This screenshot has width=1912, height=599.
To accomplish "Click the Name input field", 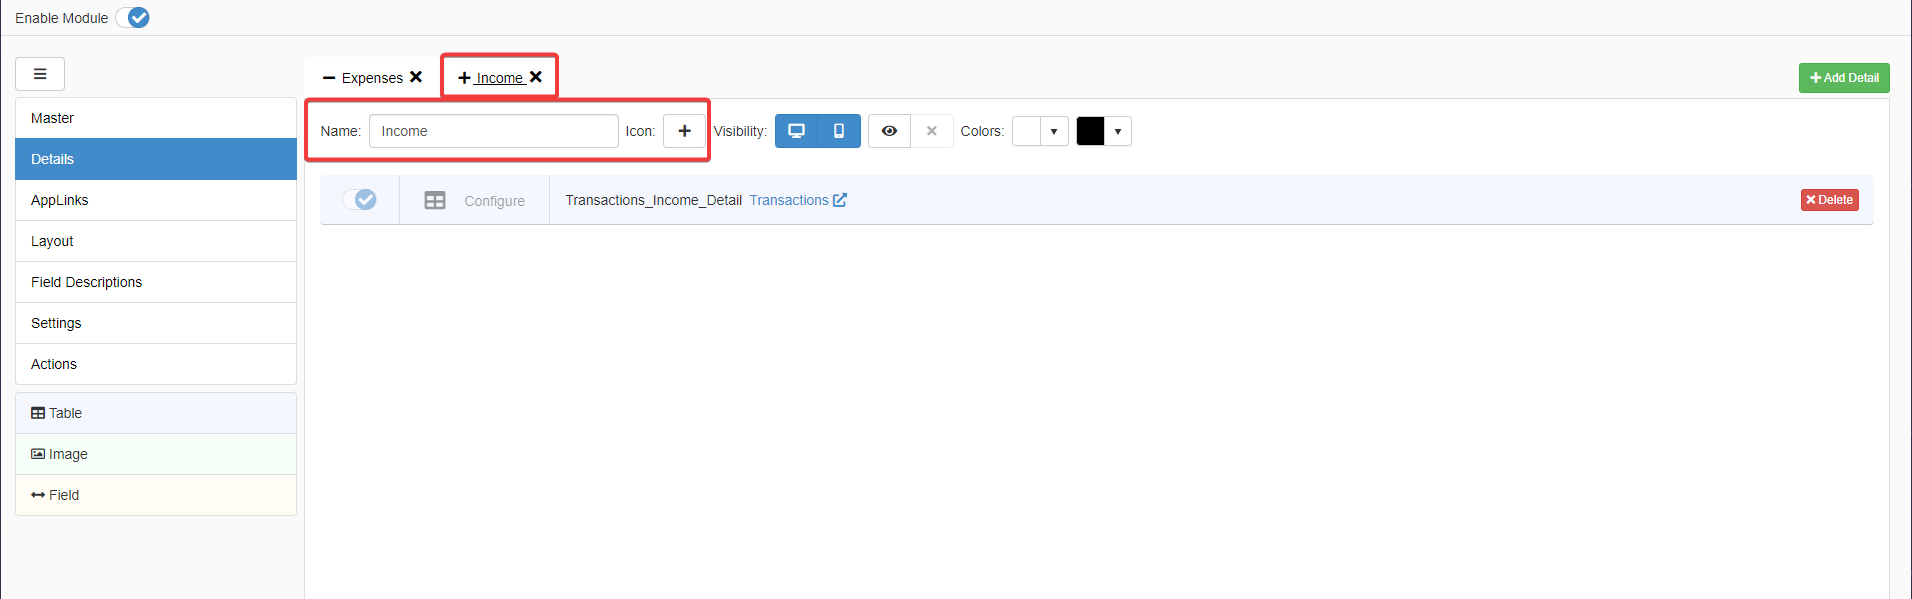I will [493, 131].
